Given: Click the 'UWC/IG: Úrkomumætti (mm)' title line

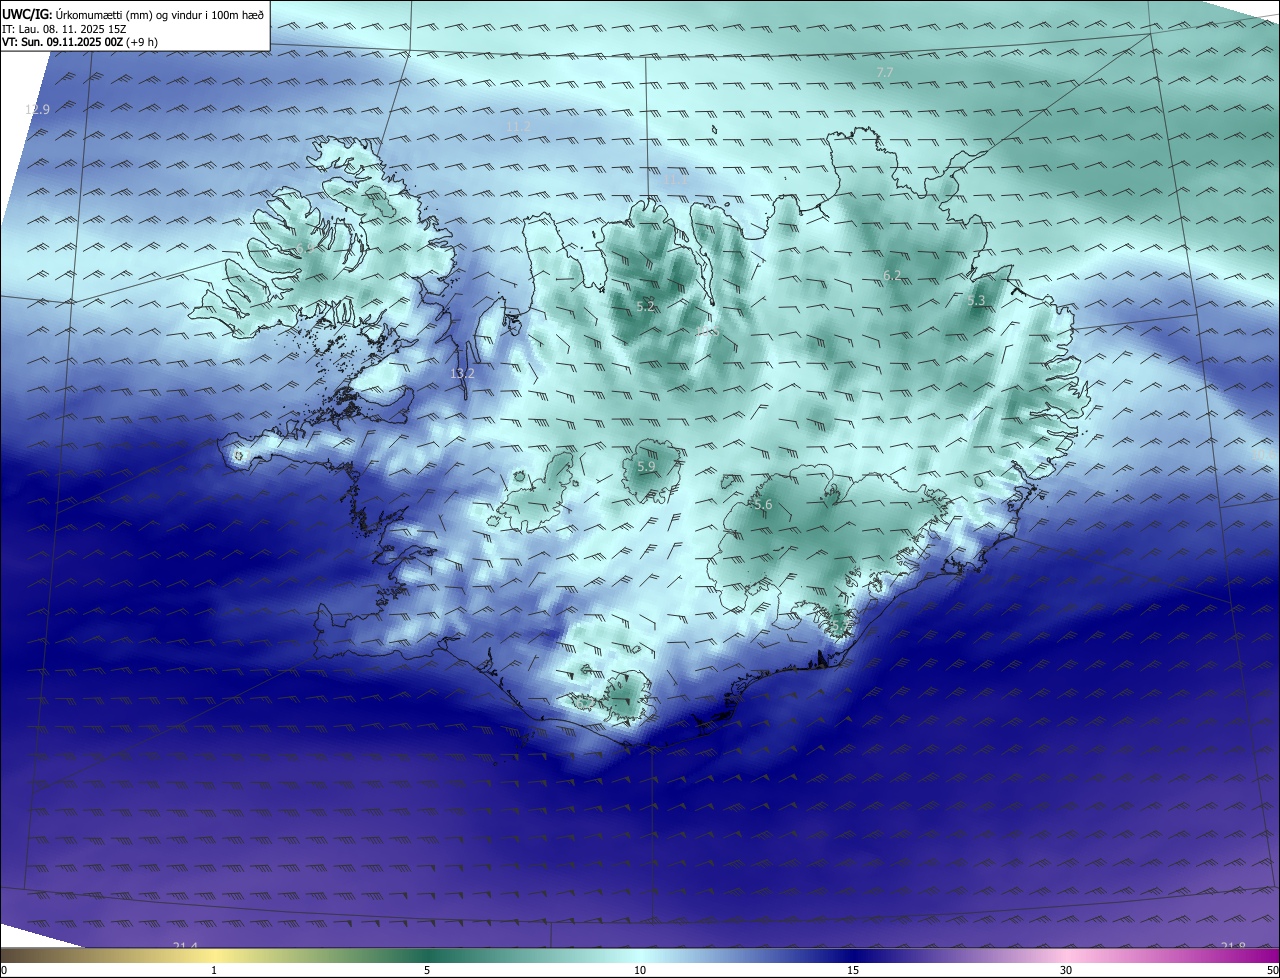Looking at the screenshot, I should click(133, 14).
